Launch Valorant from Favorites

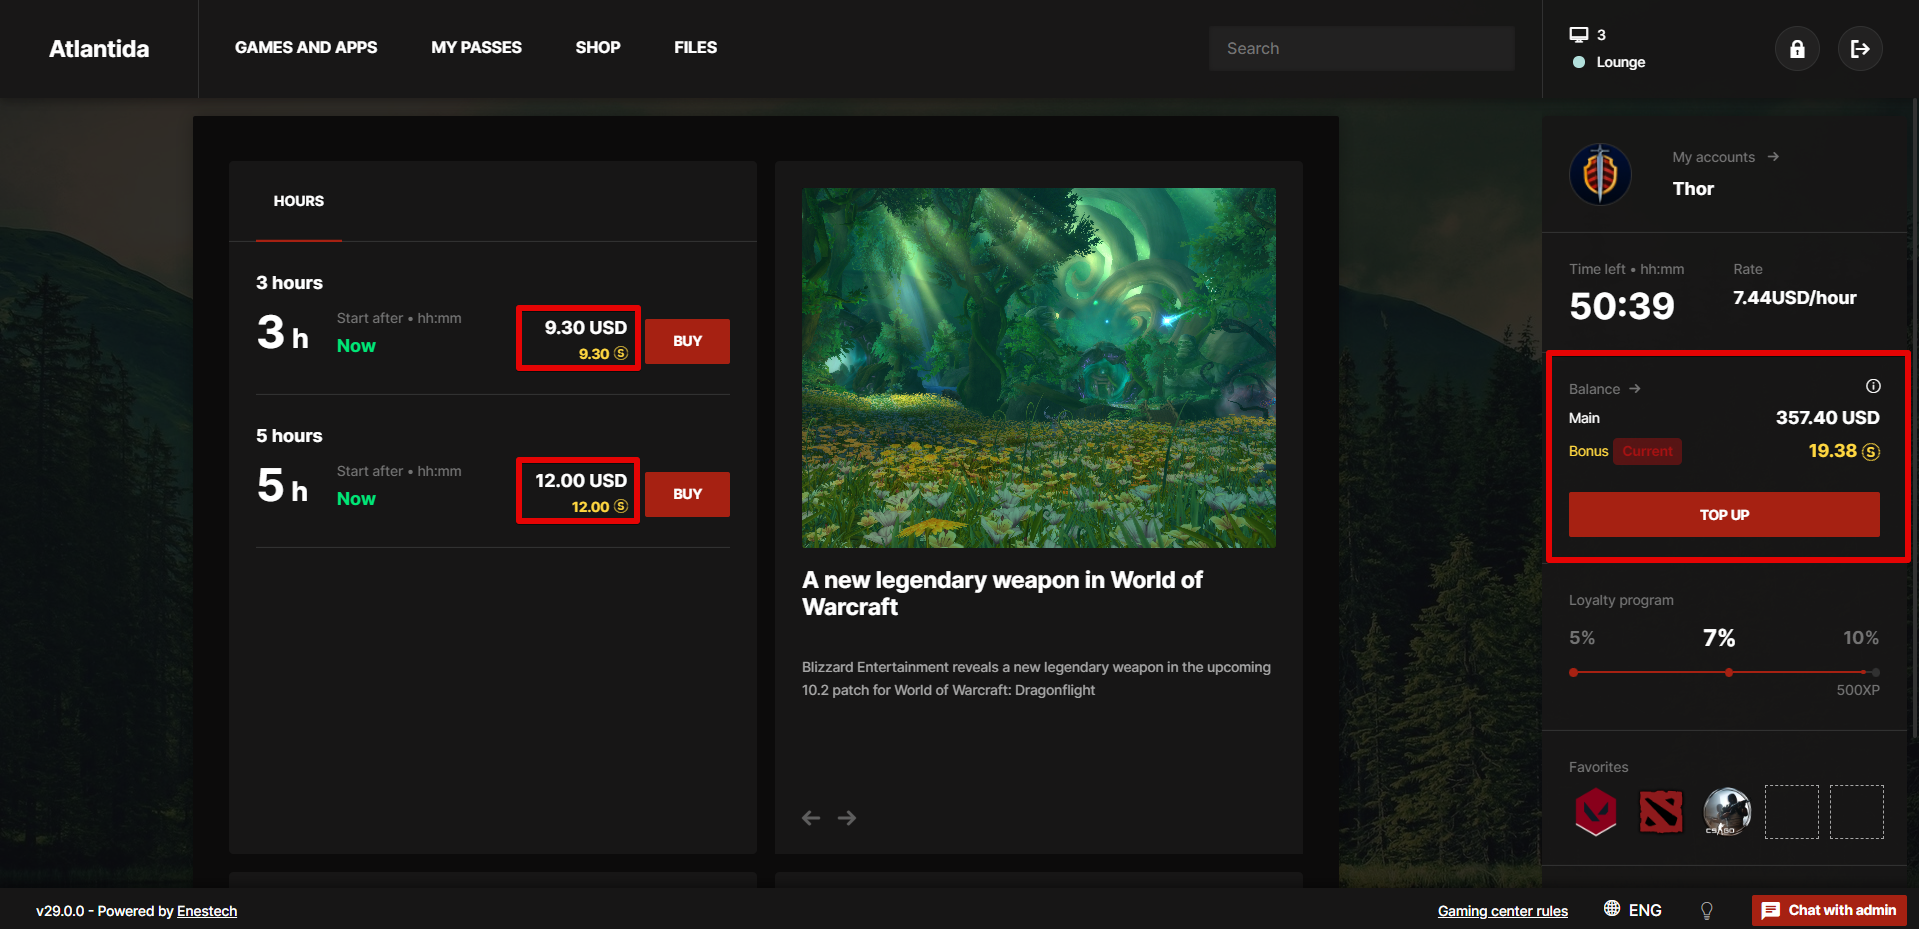click(x=1595, y=811)
